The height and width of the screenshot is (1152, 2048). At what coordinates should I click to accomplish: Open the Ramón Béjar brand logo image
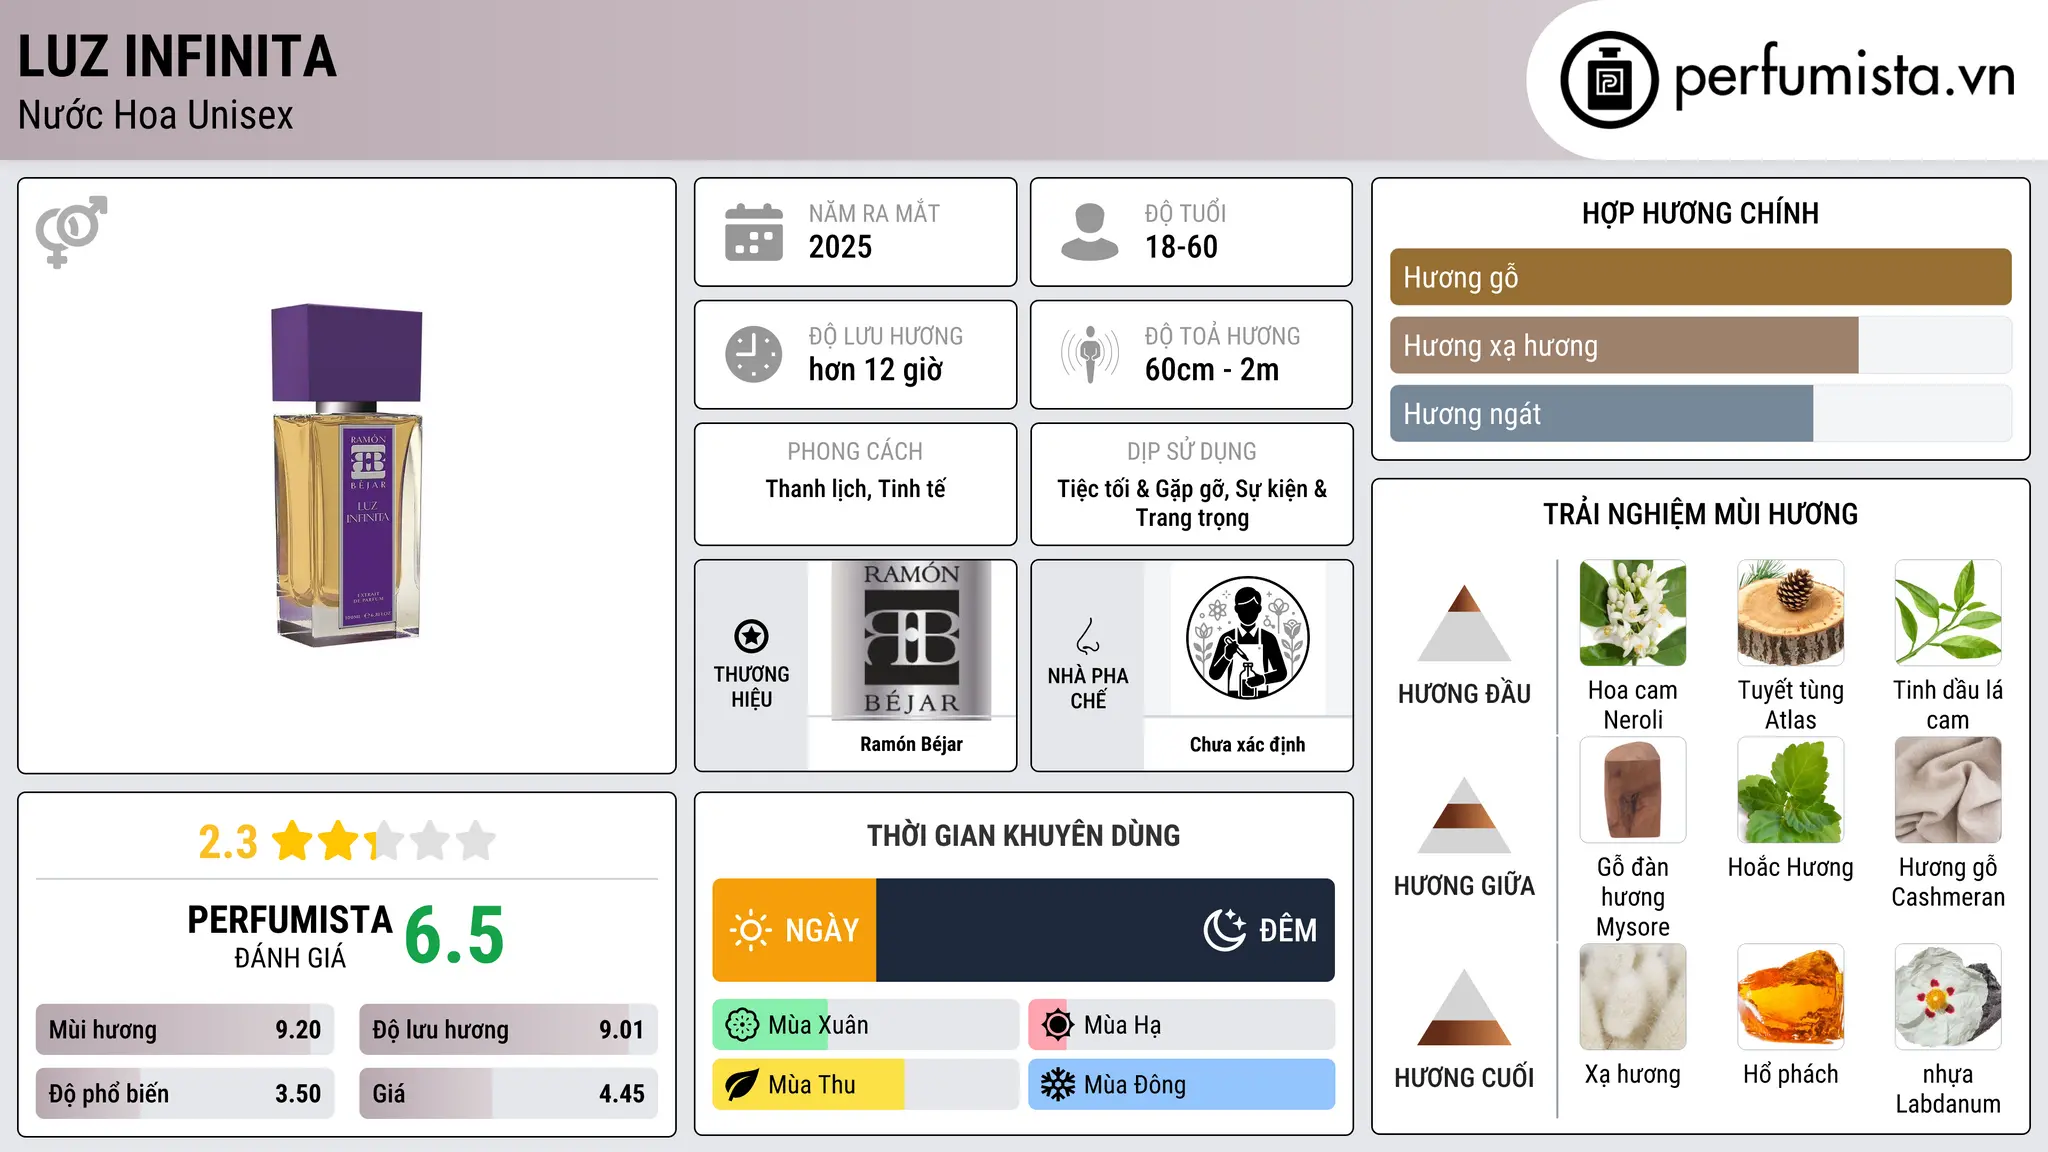pos(911,640)
